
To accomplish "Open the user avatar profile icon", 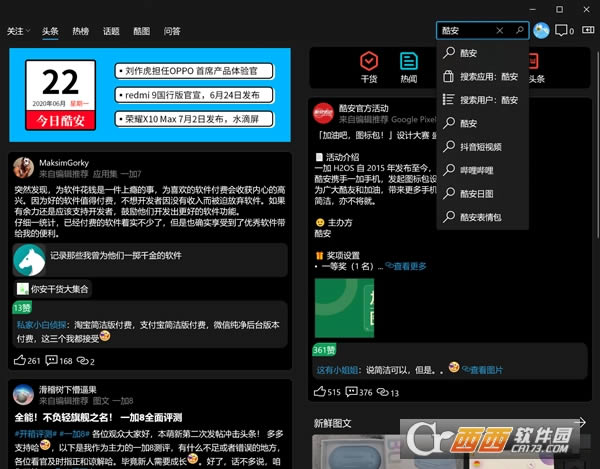I will (541, 31).
